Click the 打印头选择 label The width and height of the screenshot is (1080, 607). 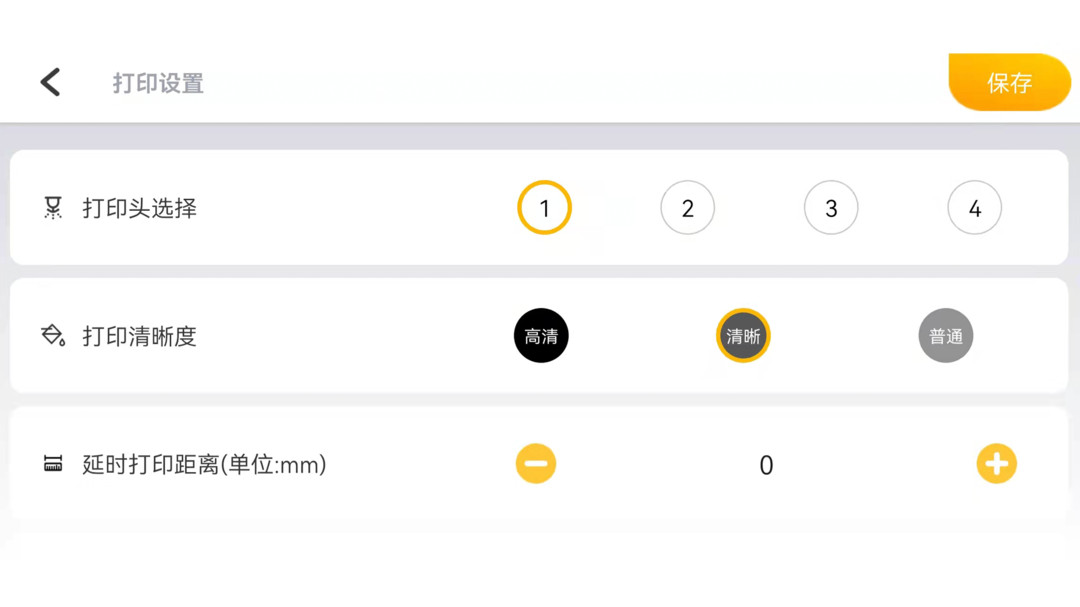coord(140,208)
